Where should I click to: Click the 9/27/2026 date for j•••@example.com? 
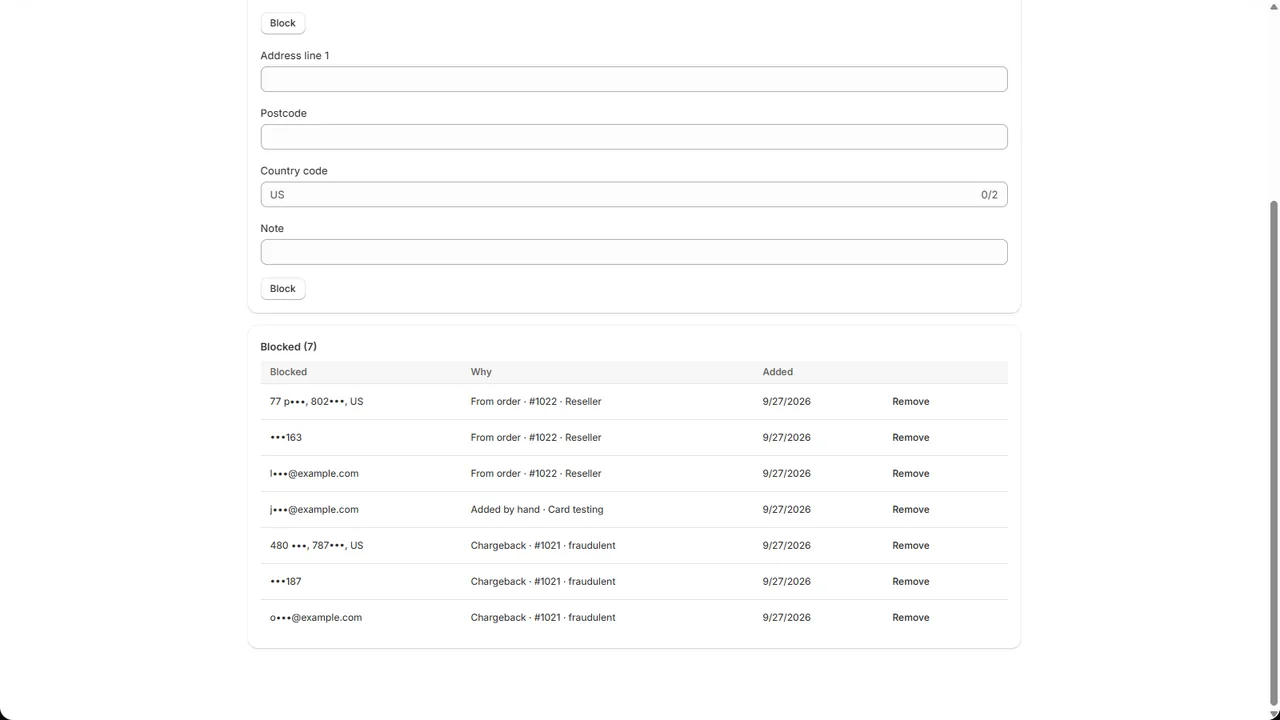pyautogui.click(x=786, y=510)
